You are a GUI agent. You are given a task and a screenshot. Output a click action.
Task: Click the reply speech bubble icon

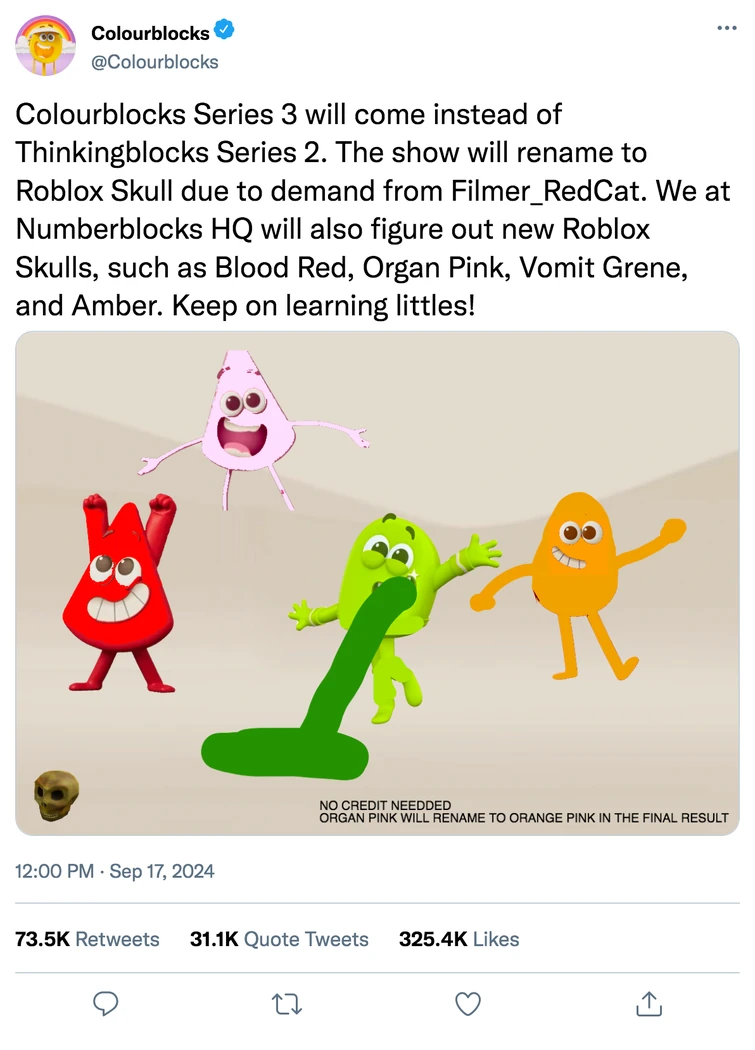[106, 1003]
